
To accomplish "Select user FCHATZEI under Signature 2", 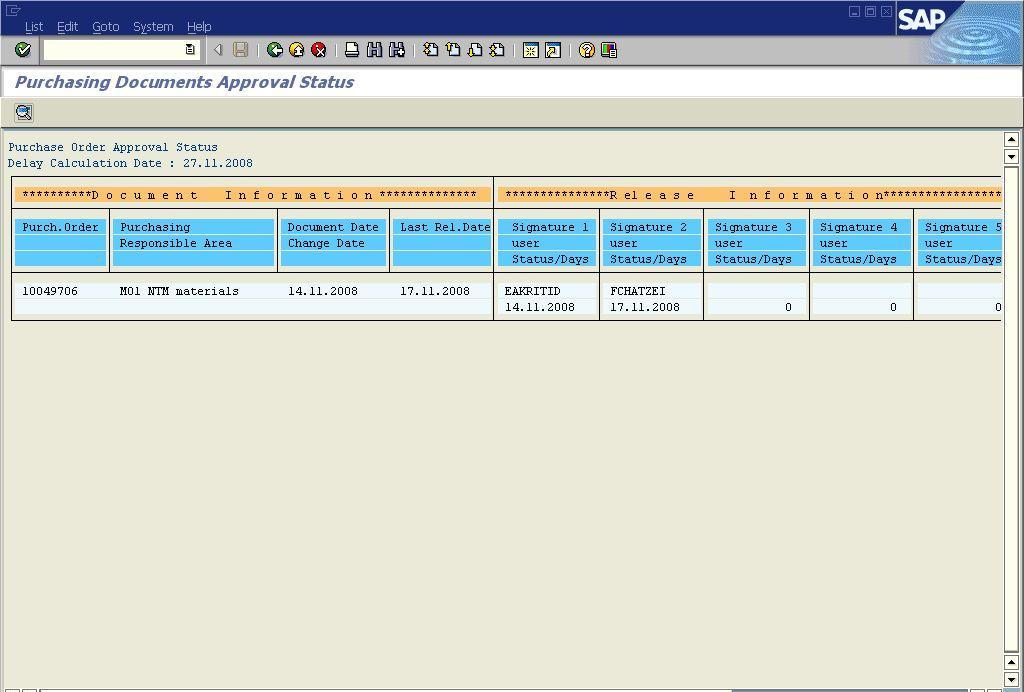I will pos(637,291).
